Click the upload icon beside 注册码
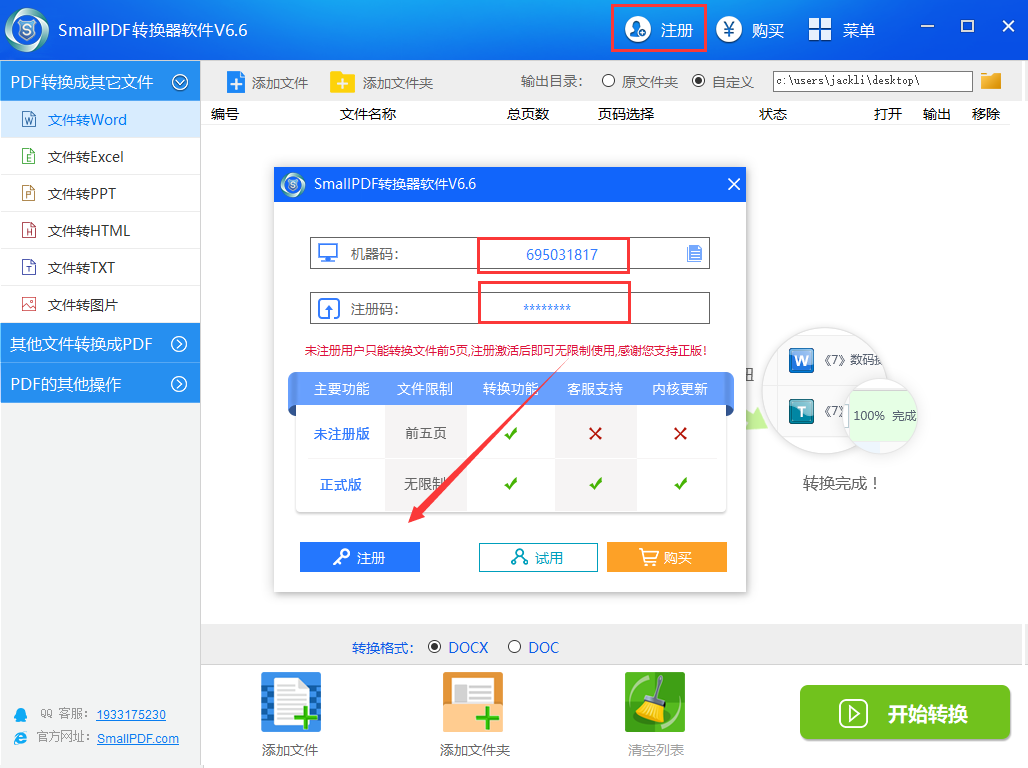 328,308
